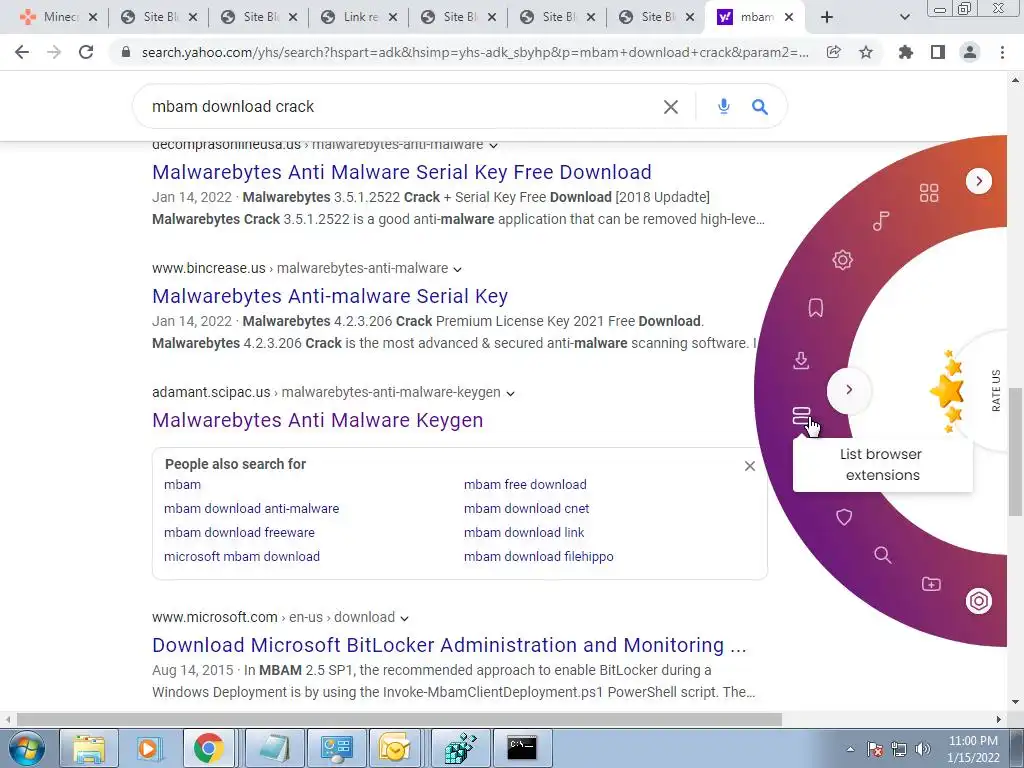The height and width of the screenshot is (768, 1024).
Task: Open Chrome from the taskbar
Action: 208,748
